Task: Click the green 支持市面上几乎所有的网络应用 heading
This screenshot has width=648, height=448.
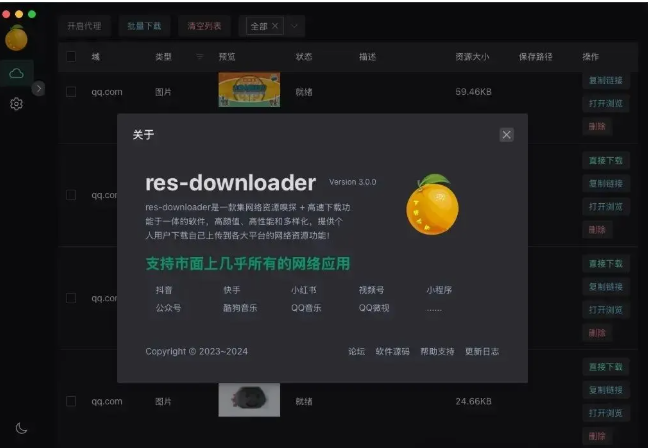Action: point(248,264)
